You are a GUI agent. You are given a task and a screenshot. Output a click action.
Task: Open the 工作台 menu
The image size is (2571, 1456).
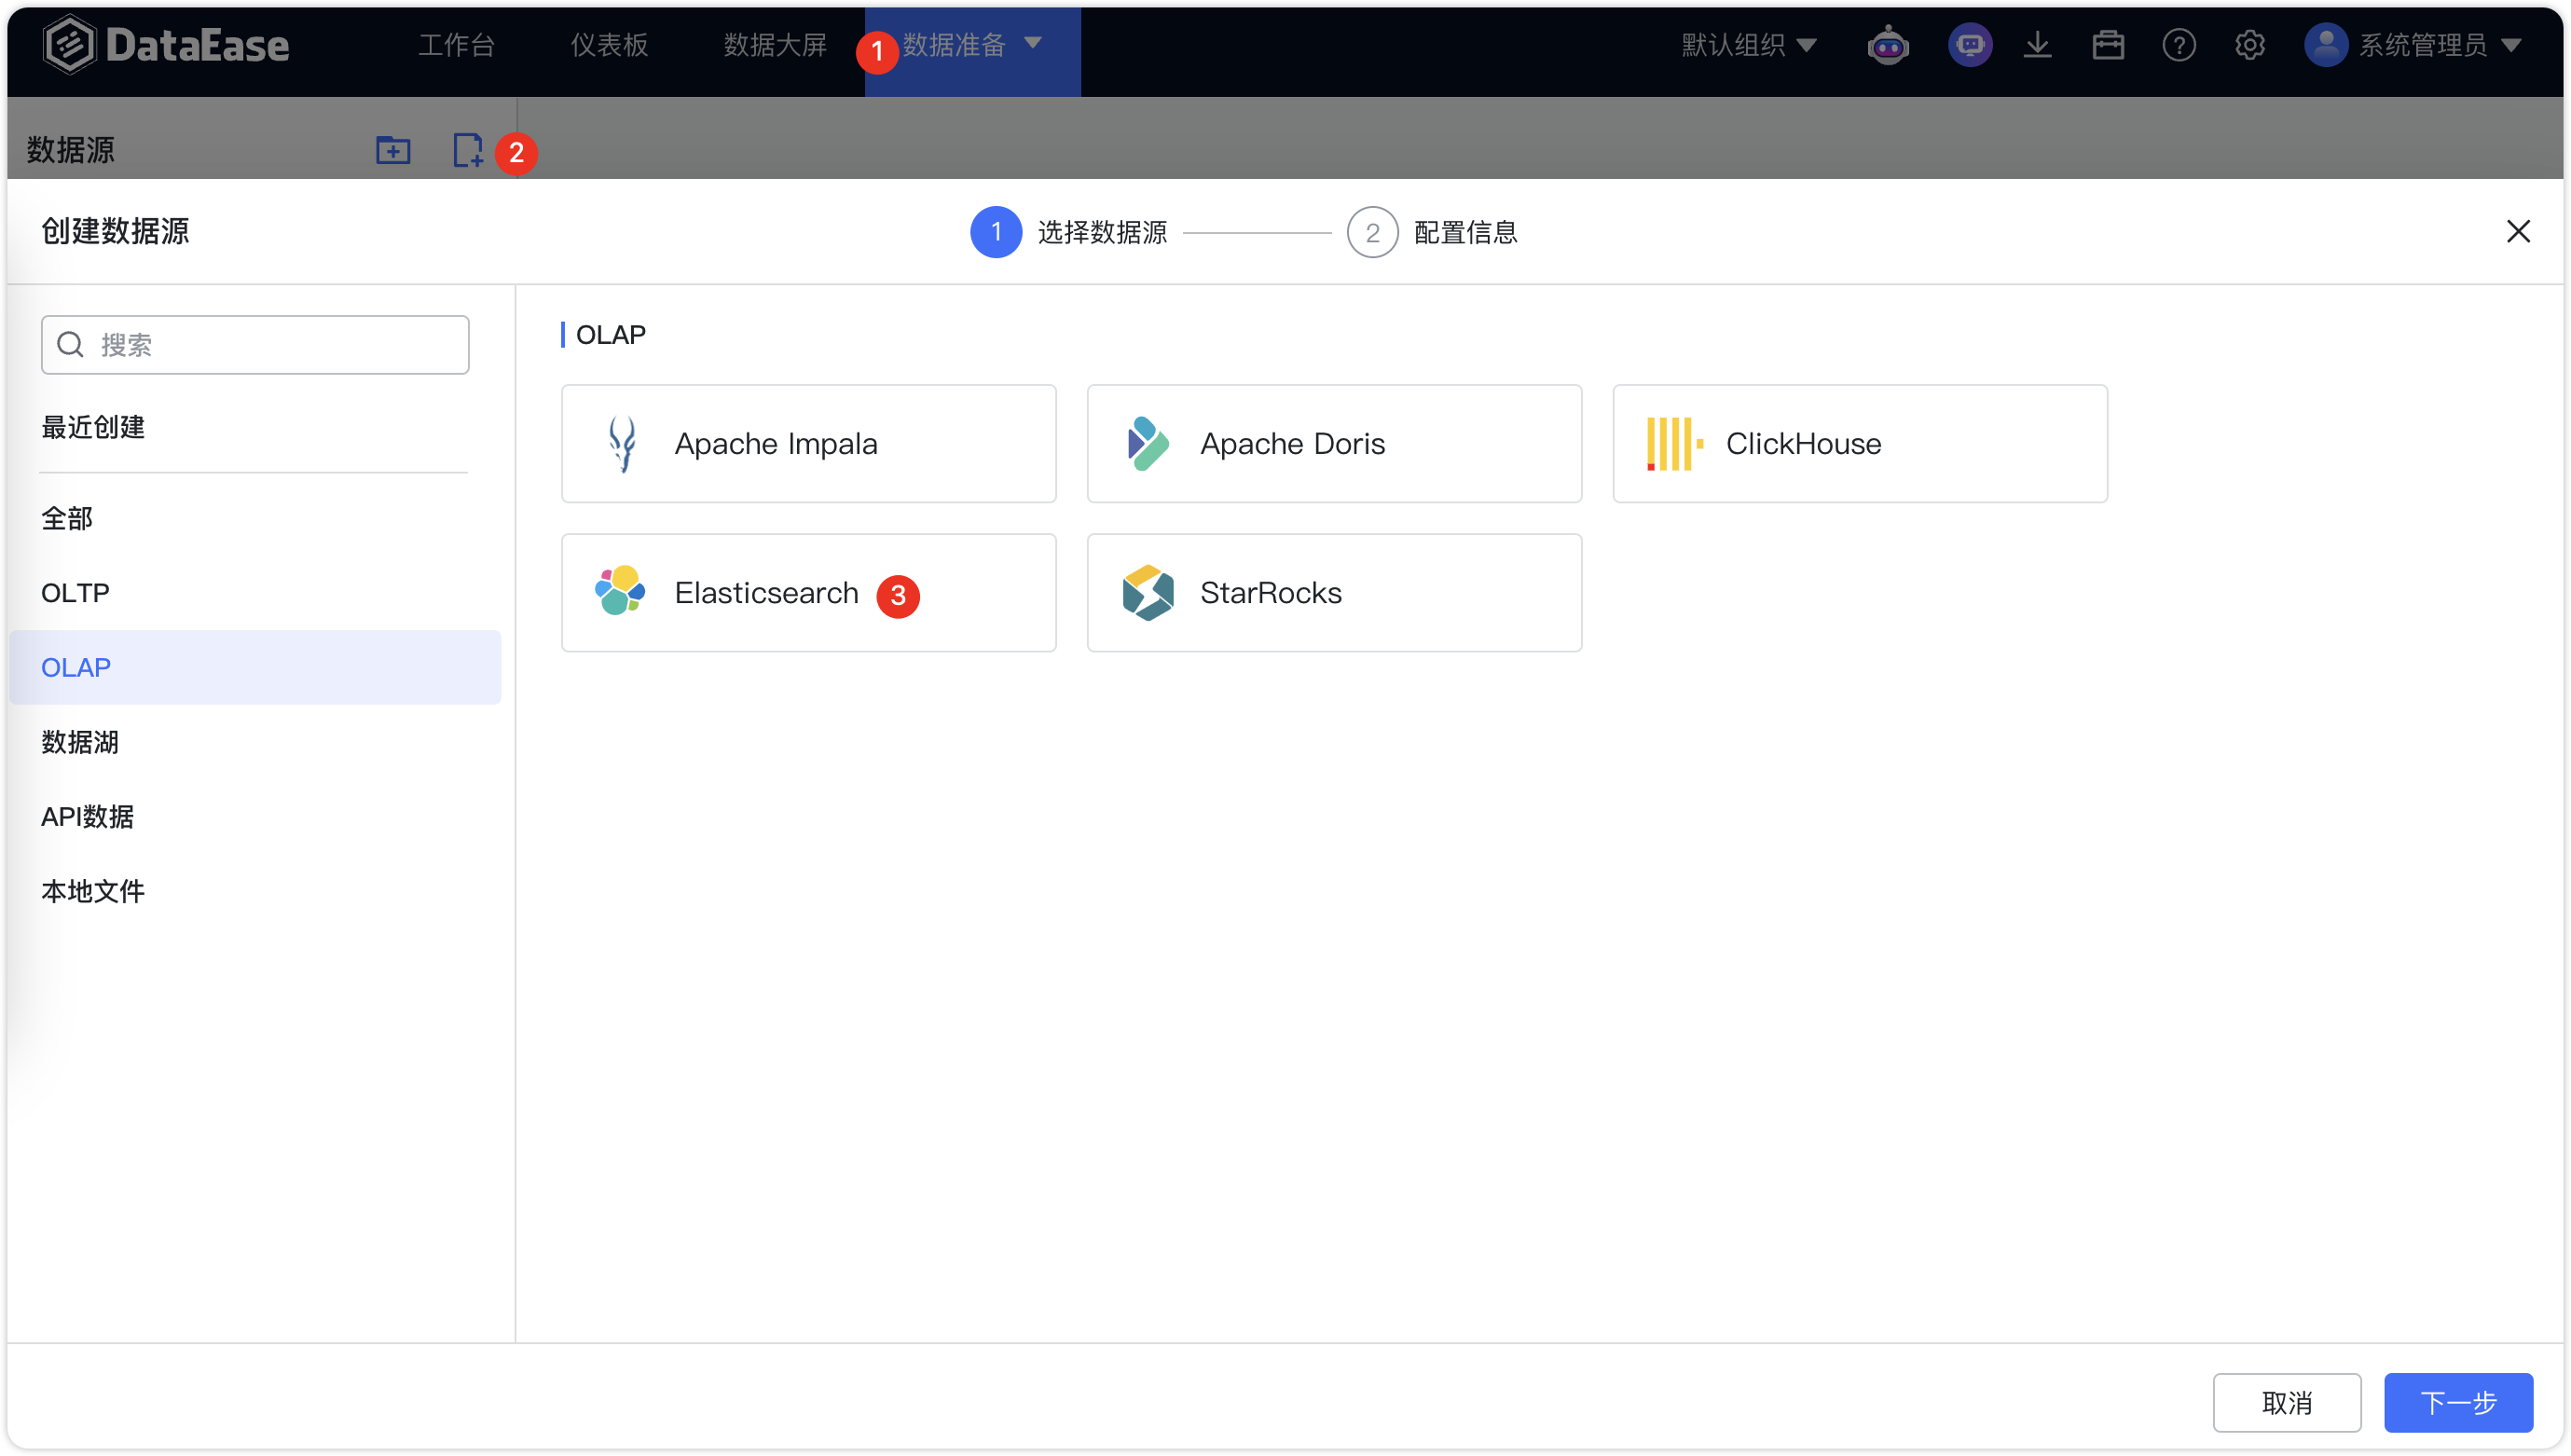pyautogui.click(x=456, y=45)
